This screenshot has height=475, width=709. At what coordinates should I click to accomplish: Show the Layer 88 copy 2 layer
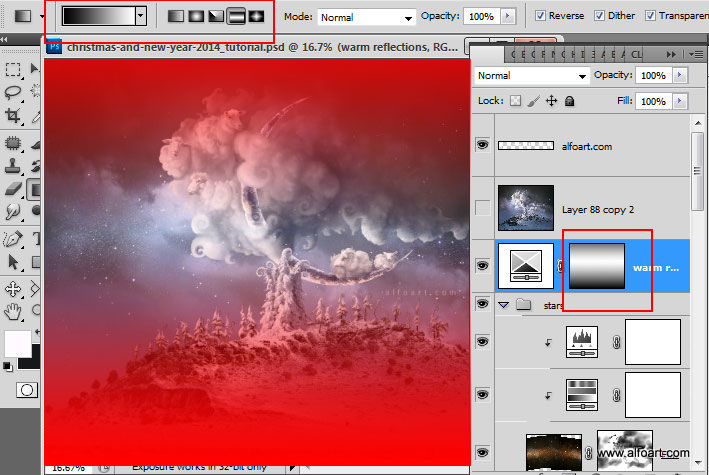coord(482,209)
